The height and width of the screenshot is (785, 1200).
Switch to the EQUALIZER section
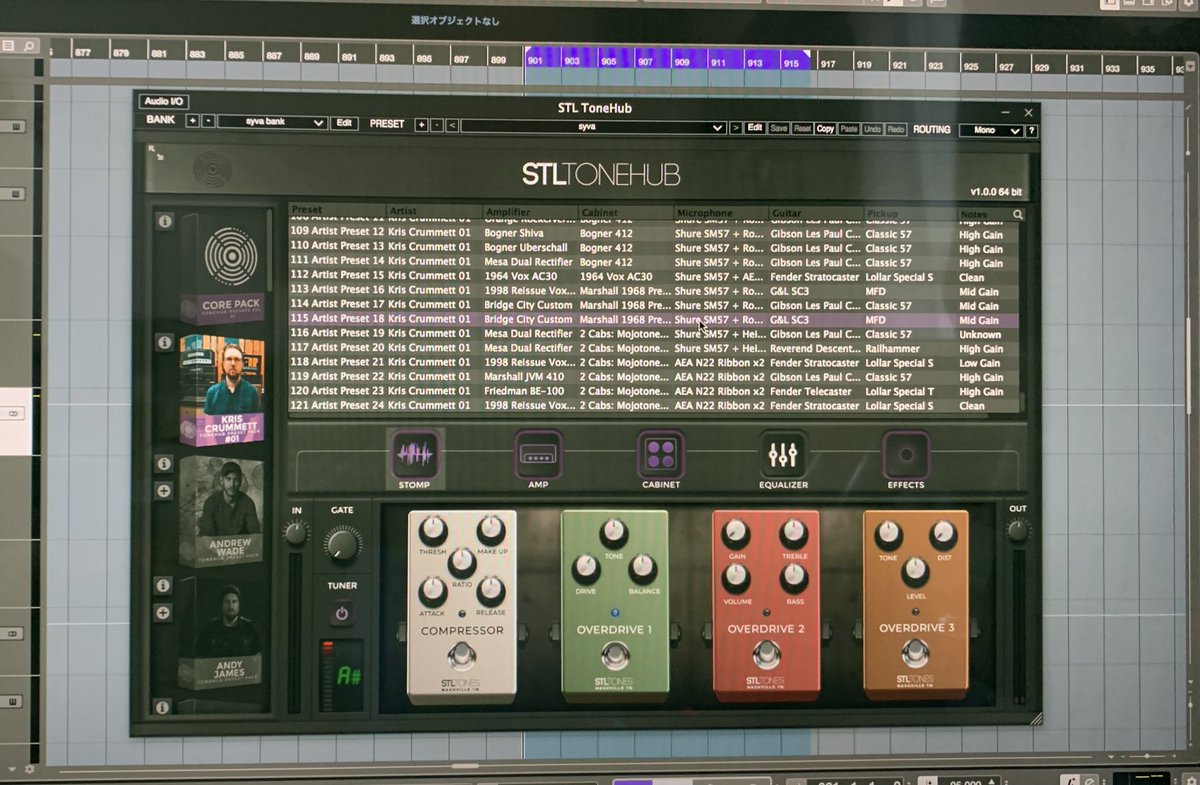pos(783,459)
